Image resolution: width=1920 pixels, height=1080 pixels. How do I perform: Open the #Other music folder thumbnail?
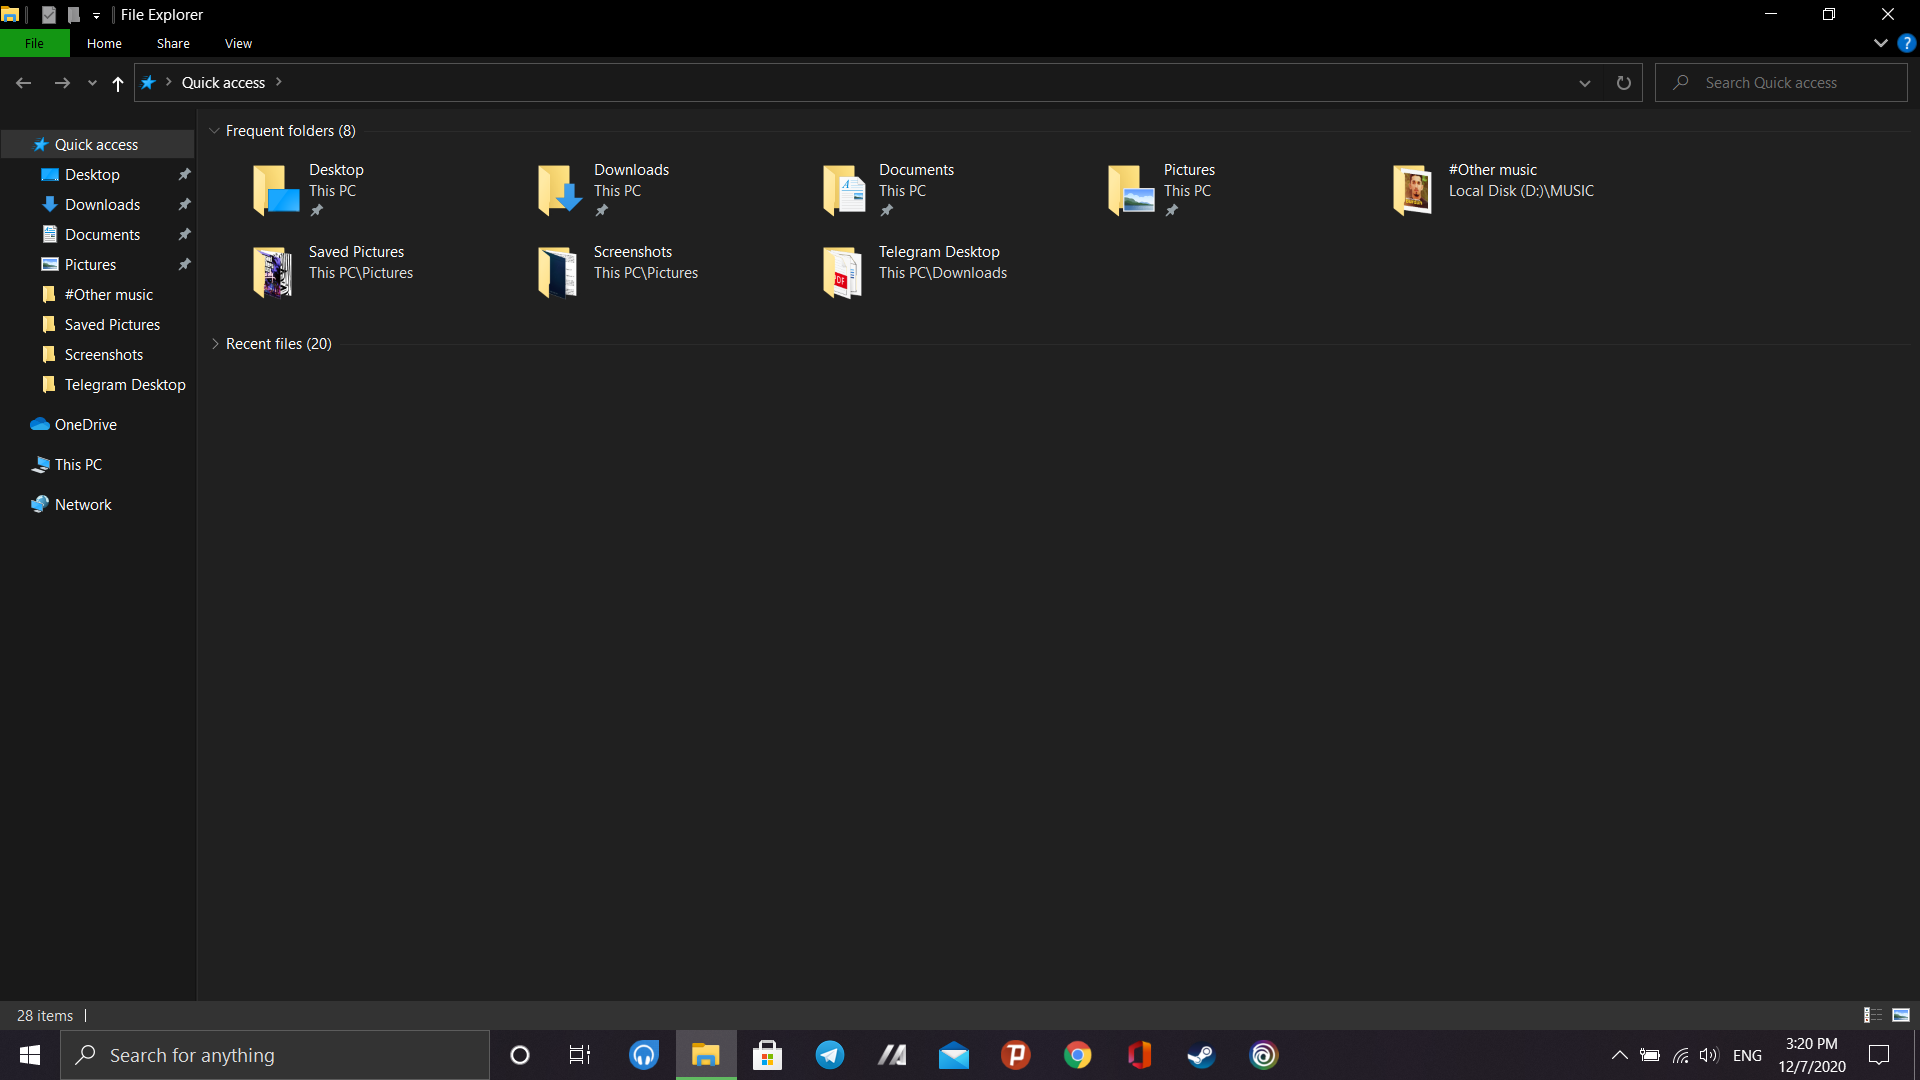pyautogui.click(x=1412, y=190)
